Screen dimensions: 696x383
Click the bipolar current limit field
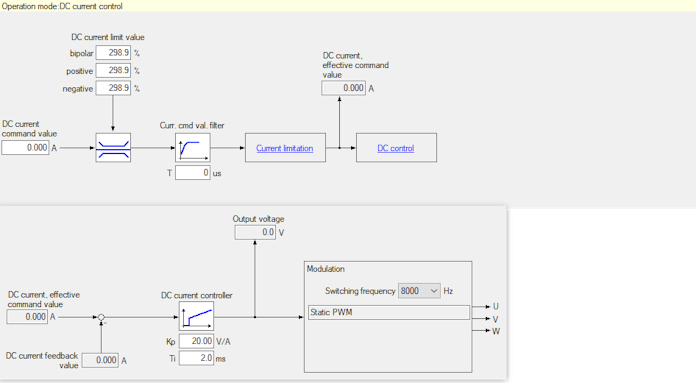pyautogui.click(x=113, y=53)
